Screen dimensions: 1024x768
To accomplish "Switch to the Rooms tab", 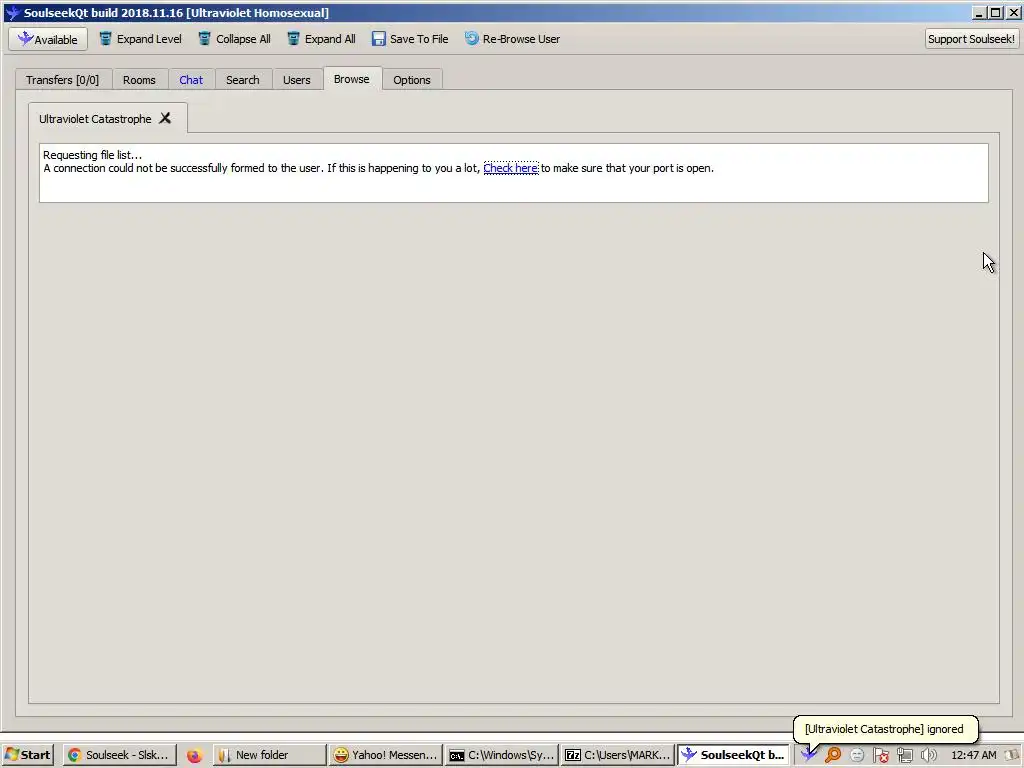I will [139, 80].
